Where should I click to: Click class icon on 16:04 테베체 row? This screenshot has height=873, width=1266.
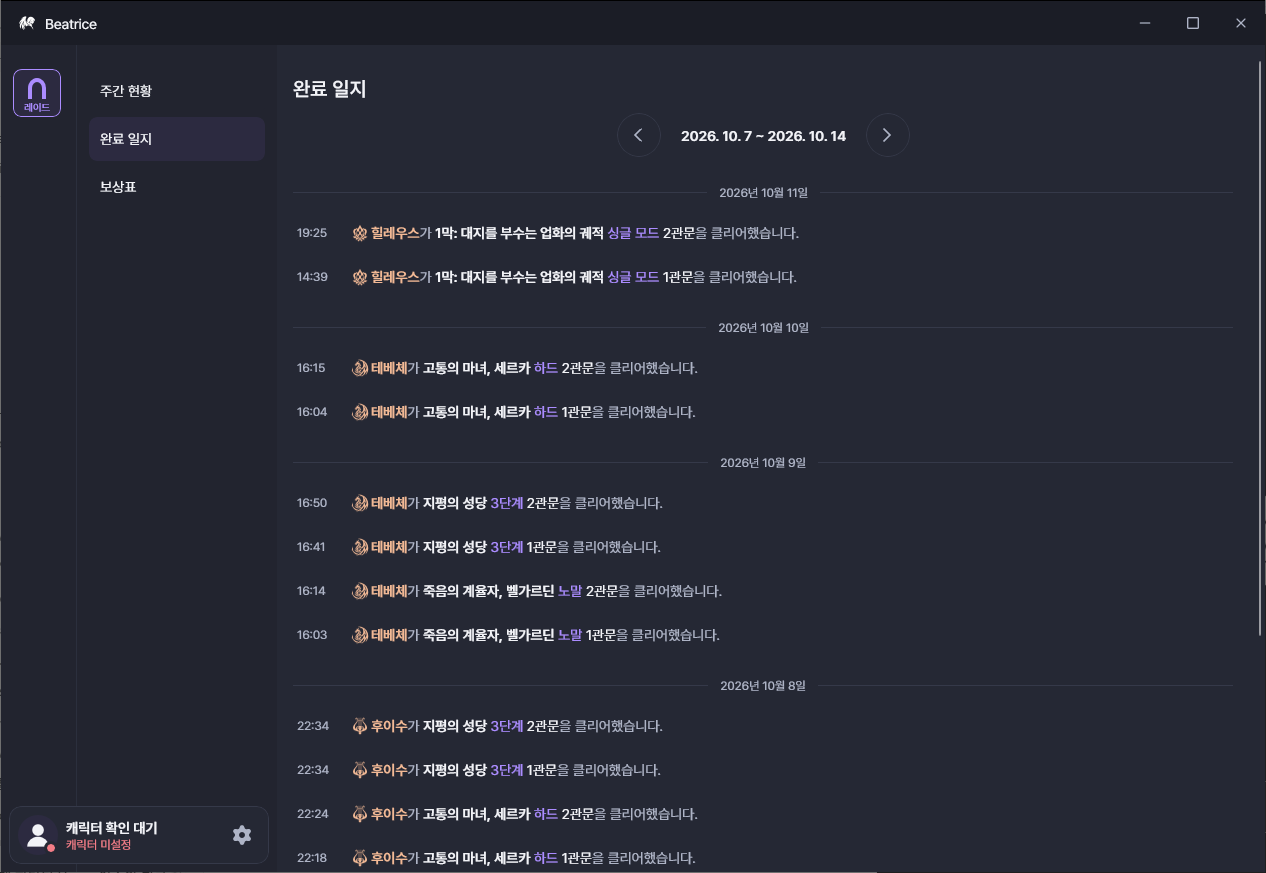(360, 412)
